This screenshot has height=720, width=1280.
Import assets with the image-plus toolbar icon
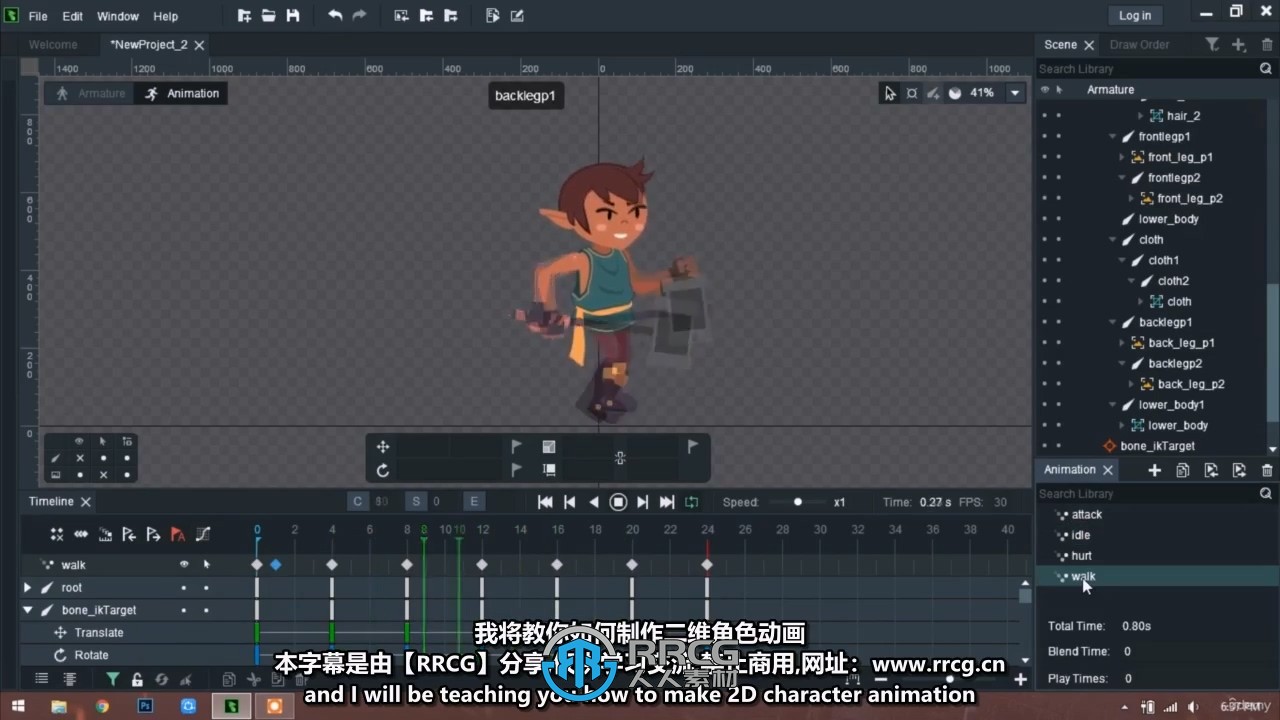coord(401,15)
